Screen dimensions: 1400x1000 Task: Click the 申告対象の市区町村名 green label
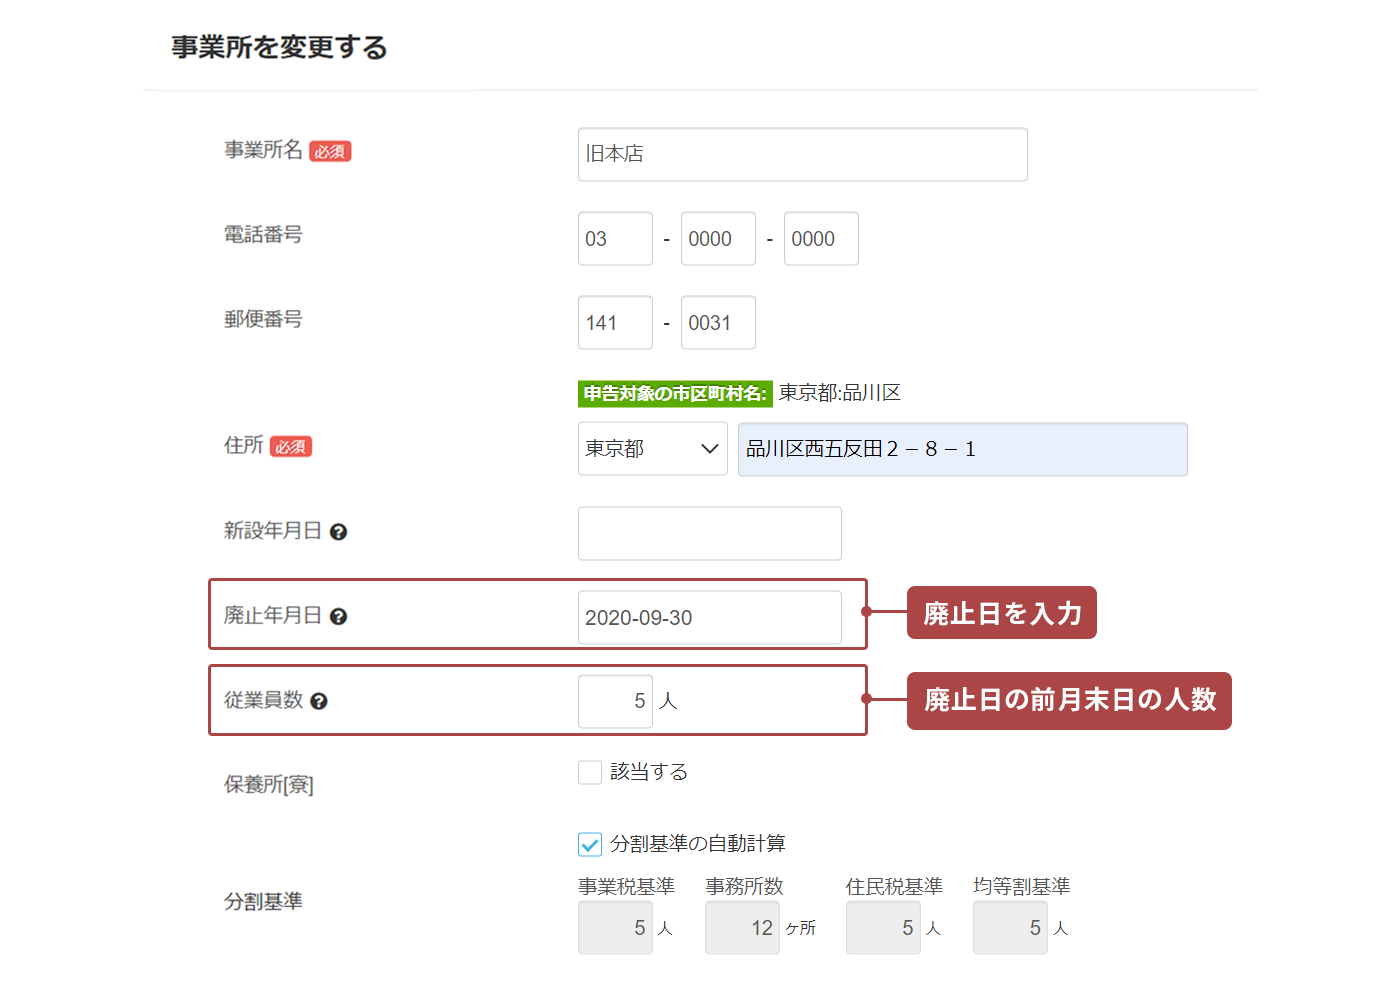point(675,394)
